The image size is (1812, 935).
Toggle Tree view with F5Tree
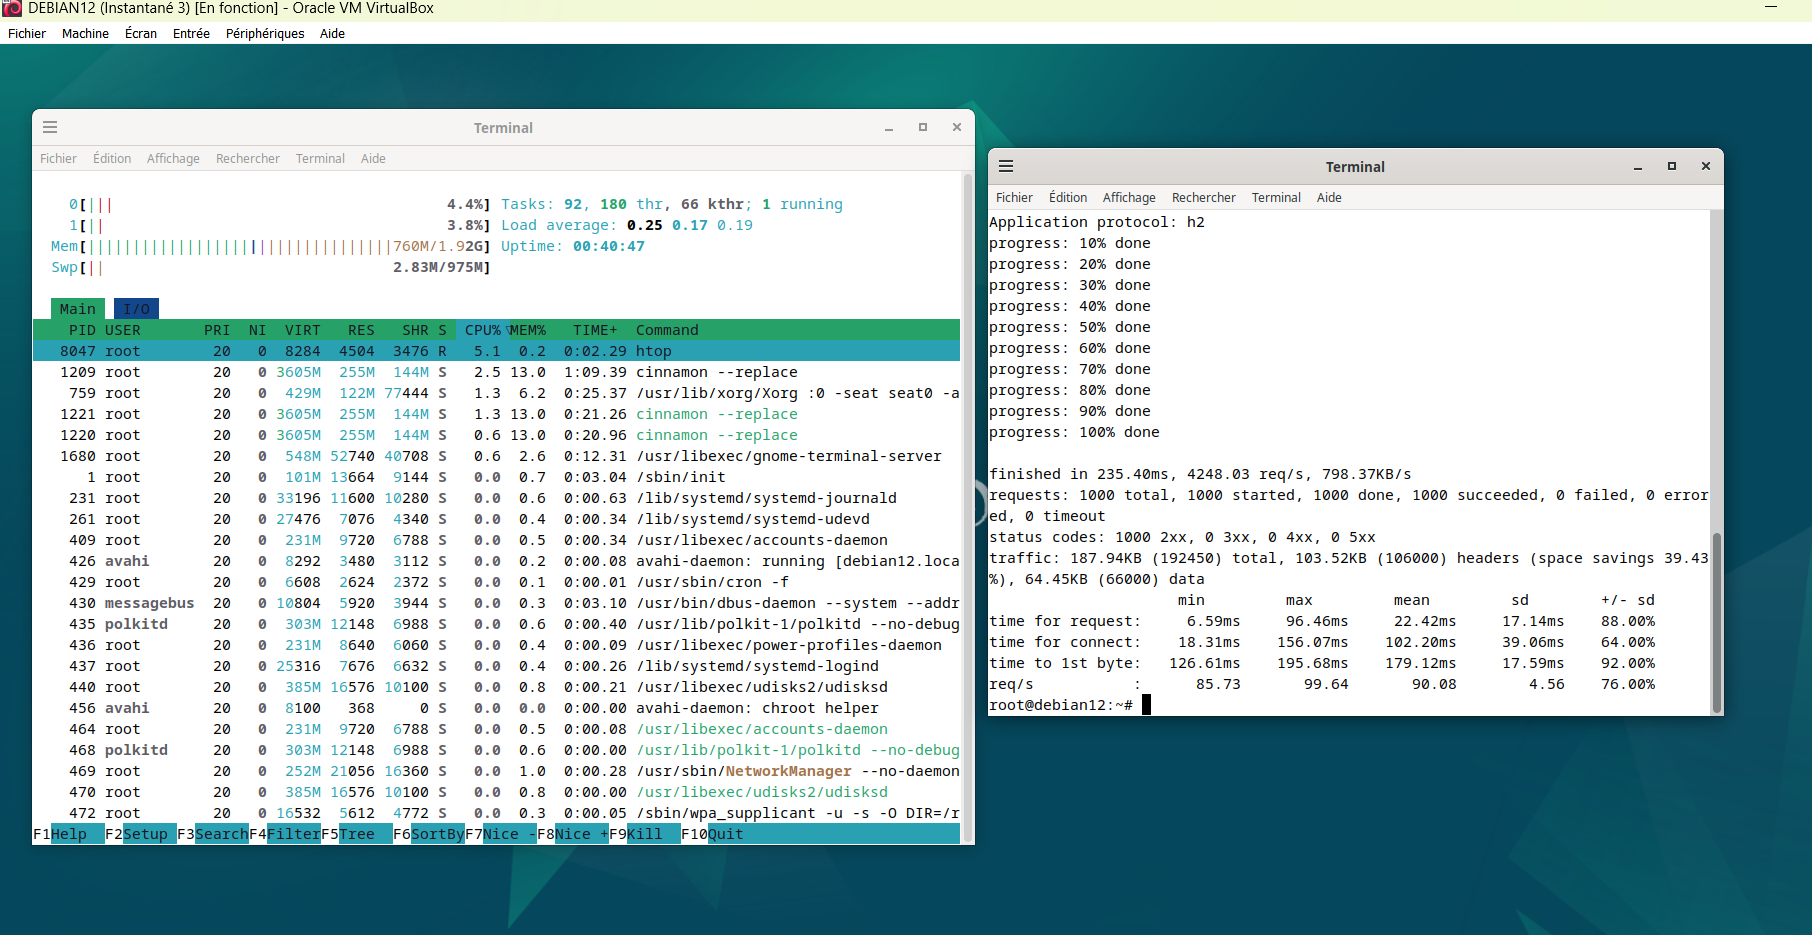[356, 833]
